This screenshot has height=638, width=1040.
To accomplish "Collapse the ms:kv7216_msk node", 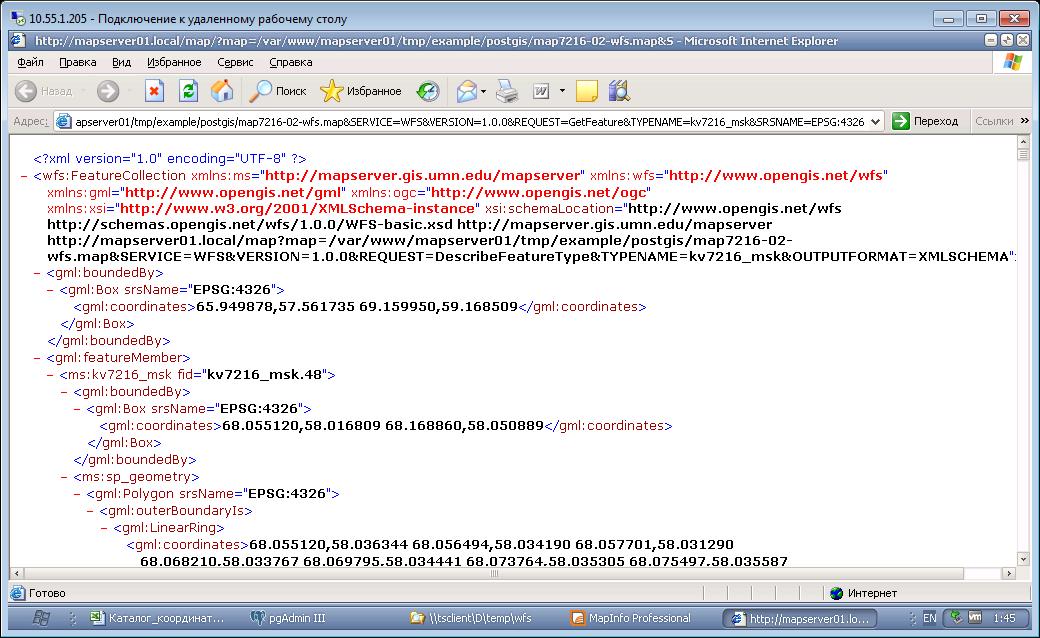I will coord(50,375).
